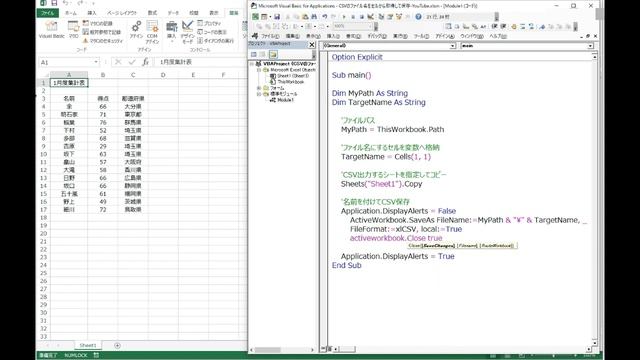Click View Code (コードの表示) in ribbon
This screenshot has width=640, height=360.
(212, 32)
